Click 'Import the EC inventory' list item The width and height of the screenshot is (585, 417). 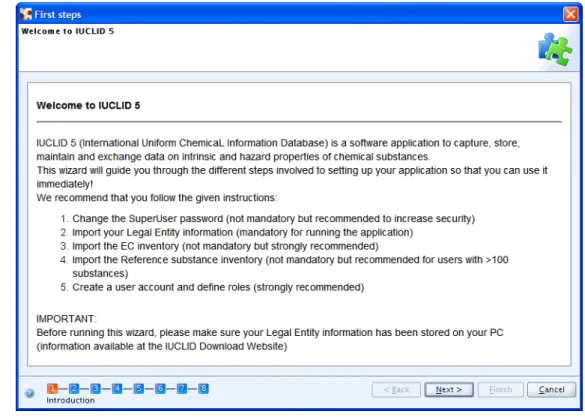click(225, 246)
